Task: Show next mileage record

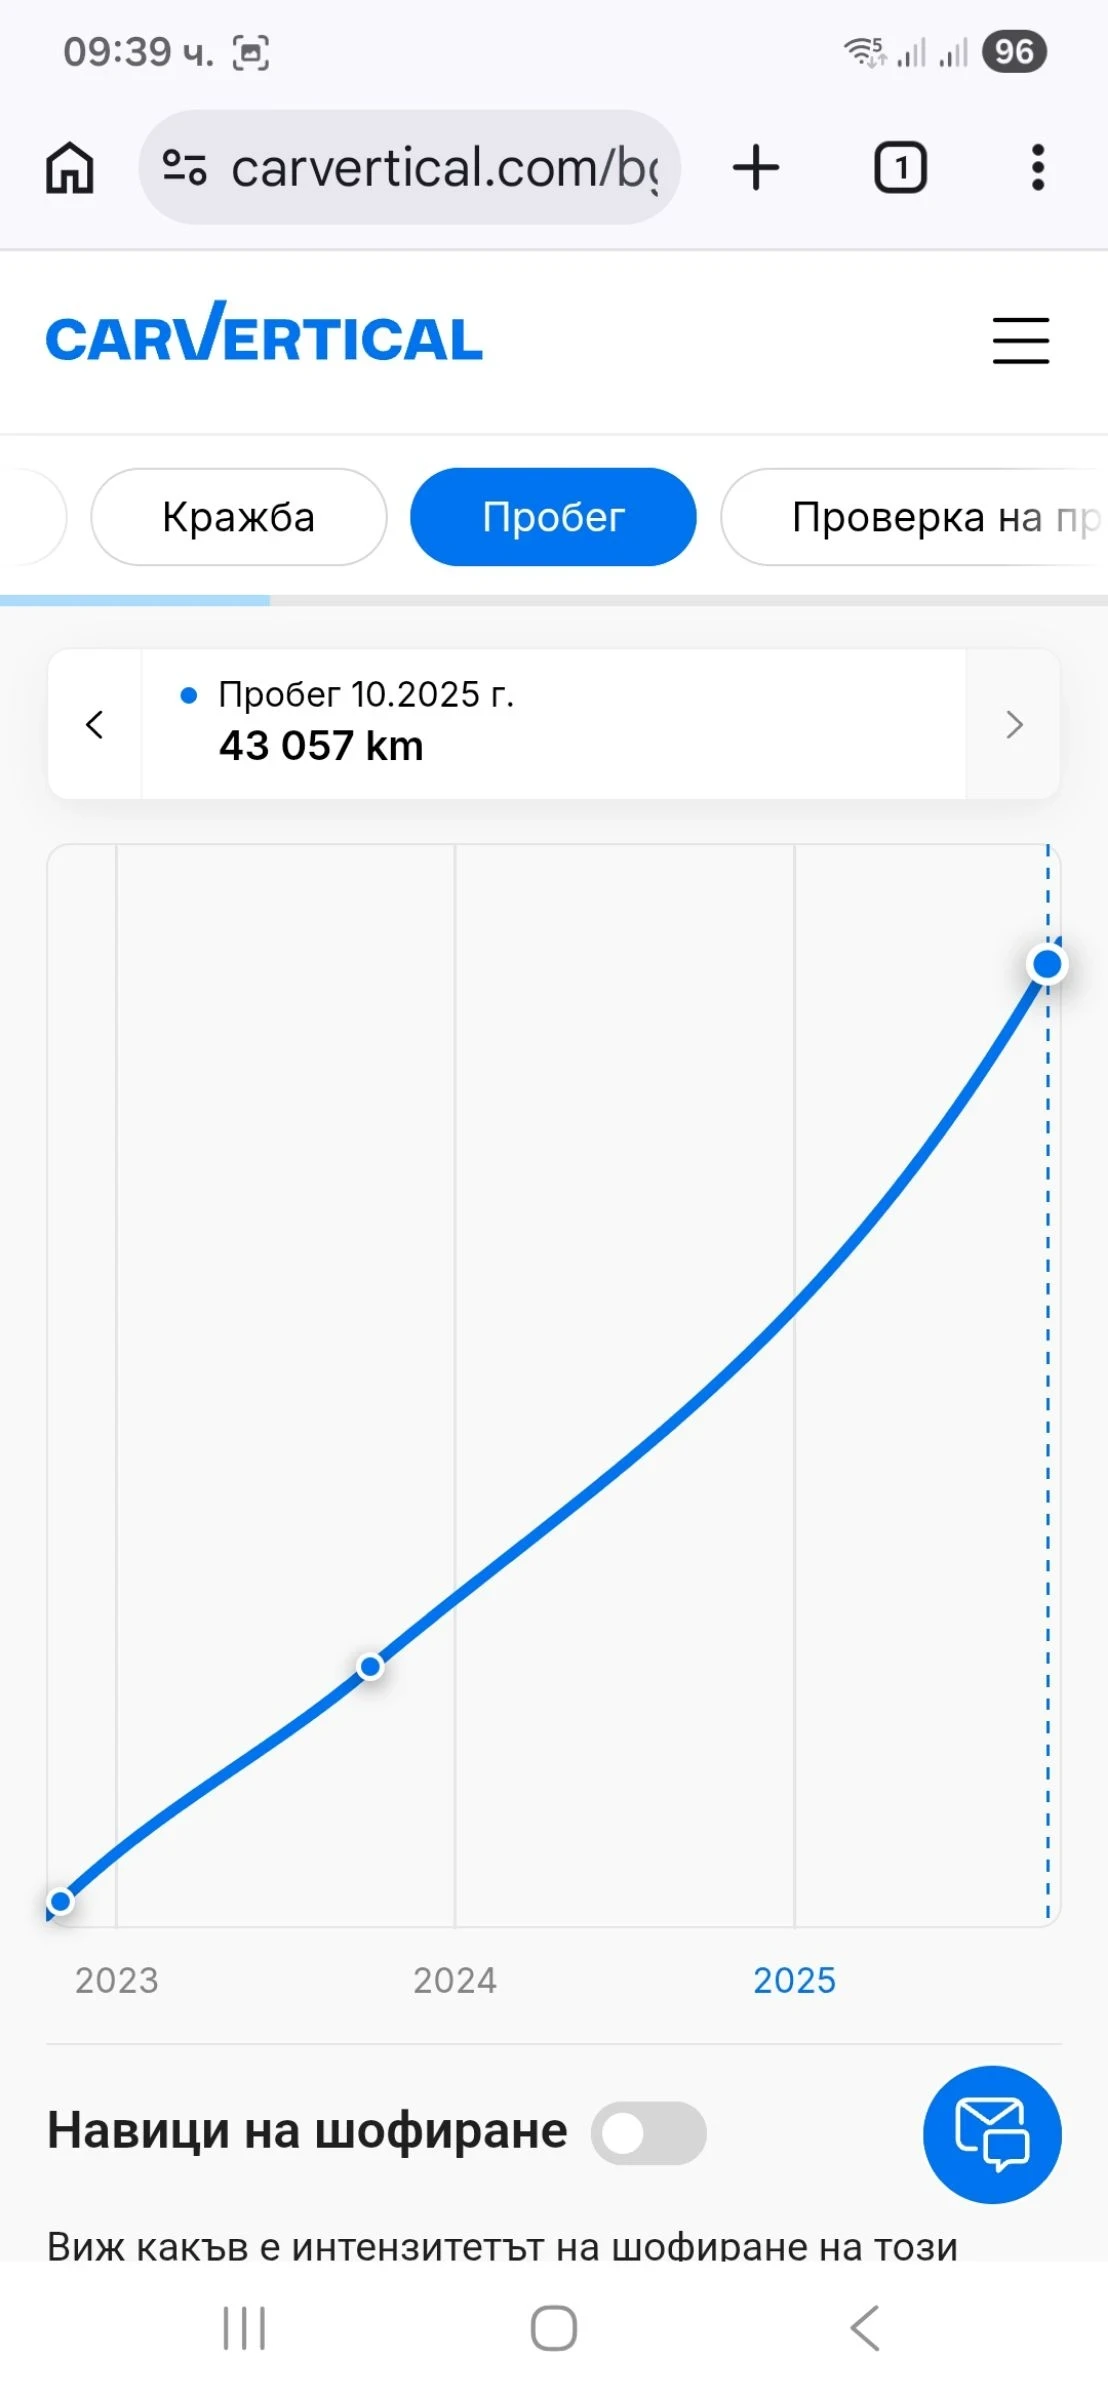Action: [1013, 724]
